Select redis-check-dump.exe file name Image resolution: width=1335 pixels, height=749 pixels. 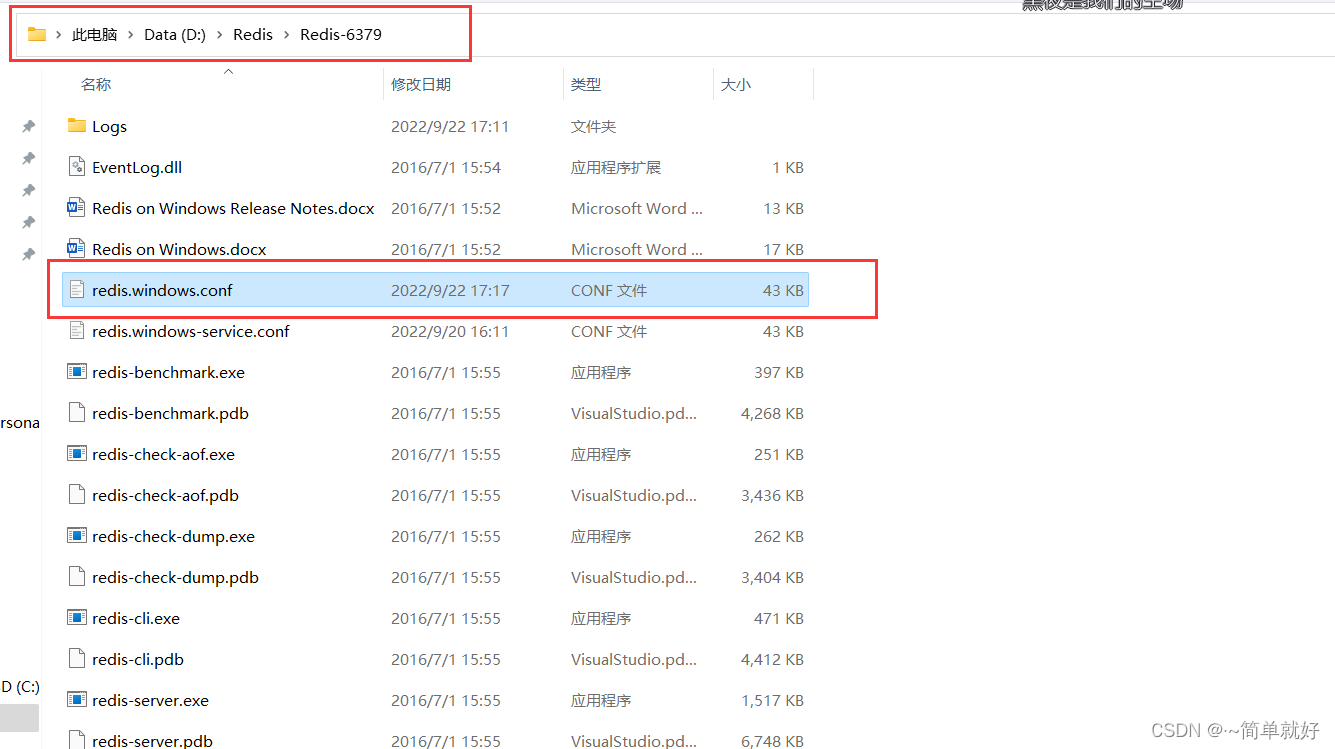point(173,536)
